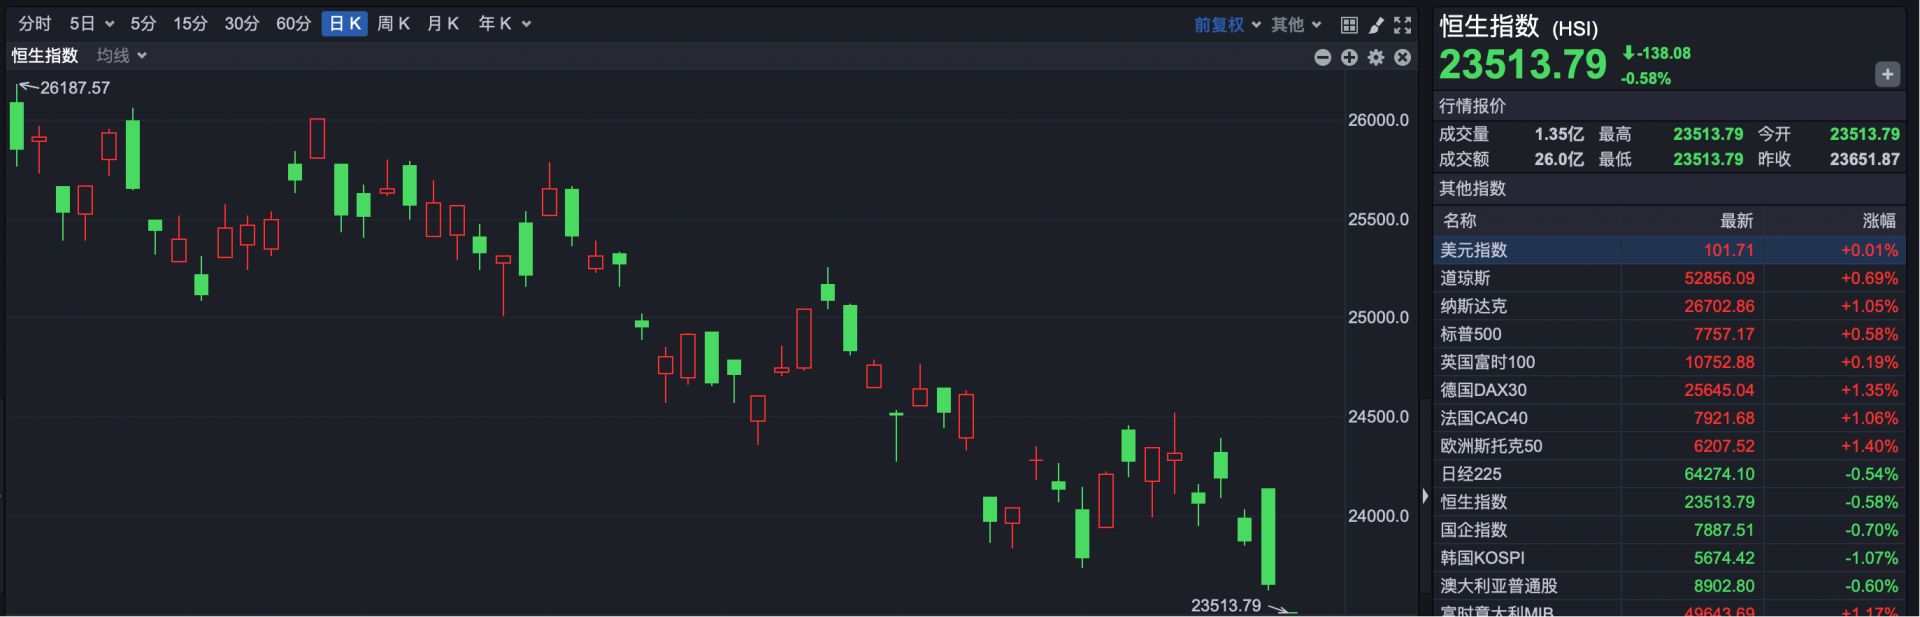The image size is (1920, 617).
Task: Select the 恒生指数 row in index list
Action: tap(1669, 502)
